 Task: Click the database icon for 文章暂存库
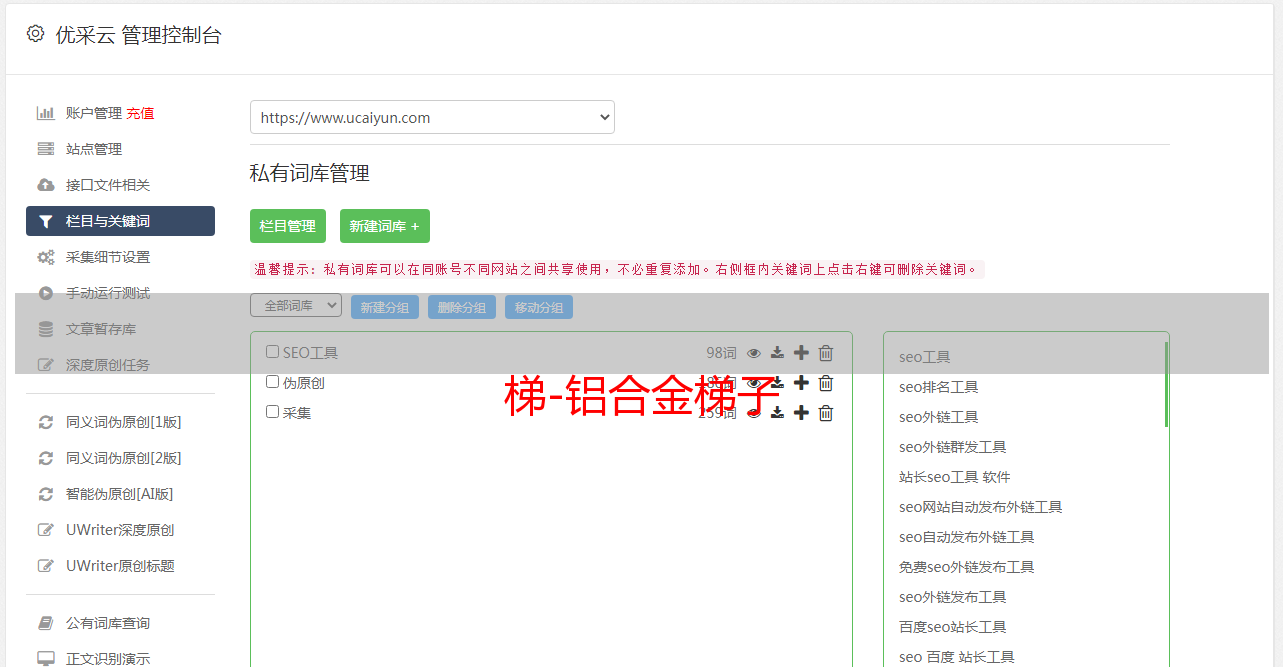pyautogui.click(x=45, y=329)
